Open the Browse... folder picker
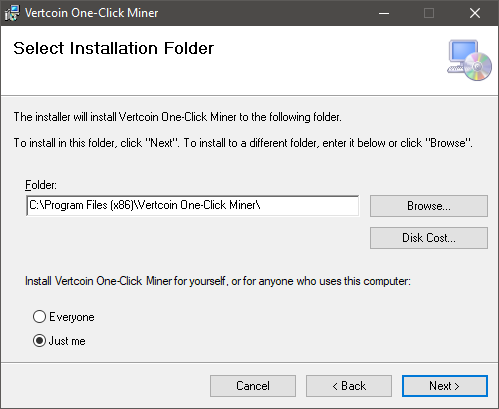Viewport: 499px width, 409px height. 429,206
